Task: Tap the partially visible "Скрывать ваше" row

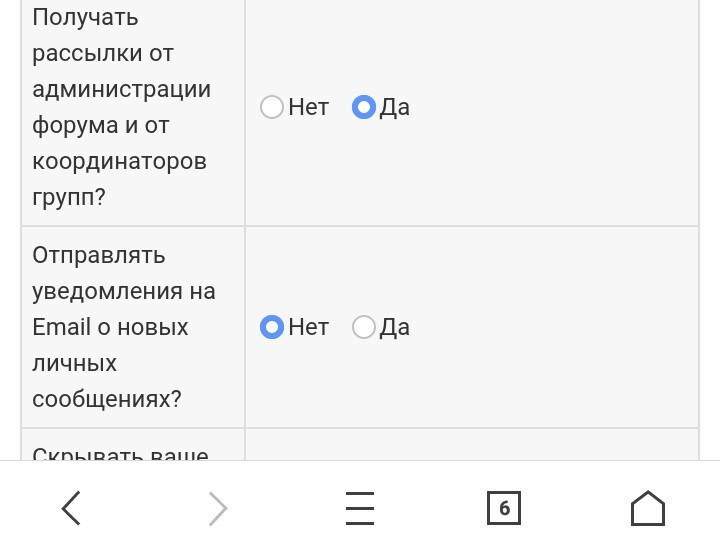Action: (x=120, y=455)
